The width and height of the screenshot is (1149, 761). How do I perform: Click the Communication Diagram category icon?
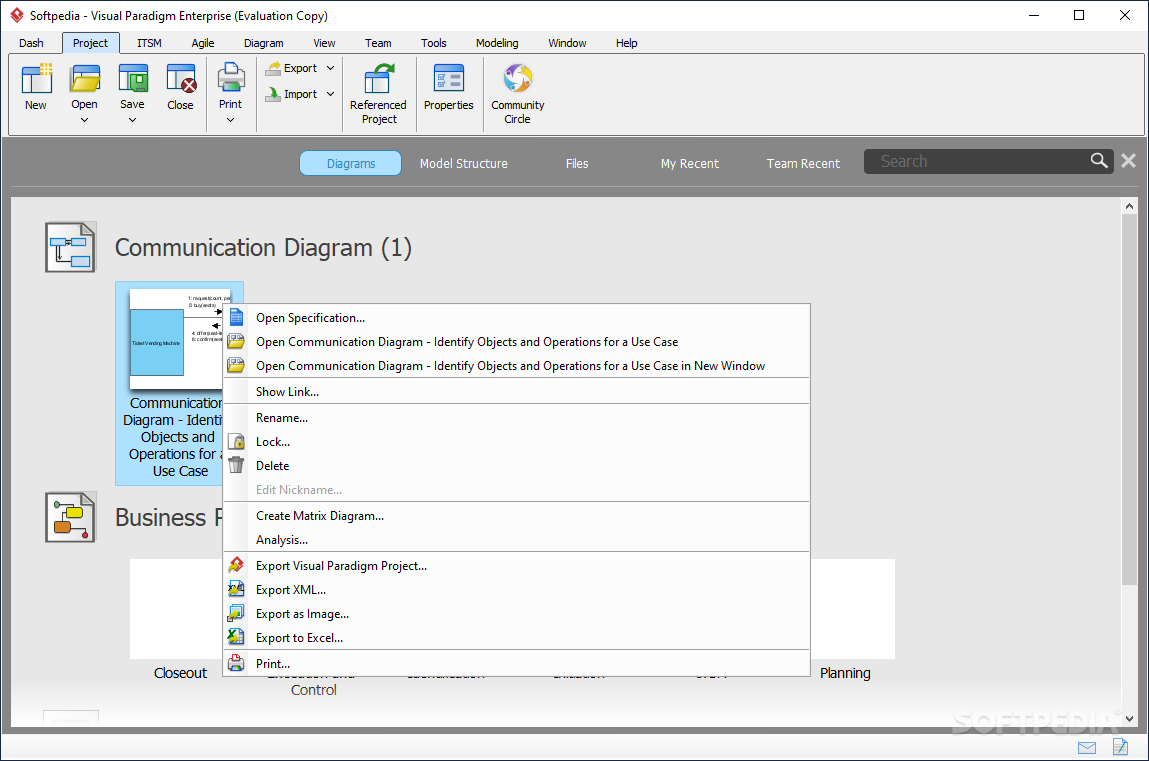pos(70,248)
